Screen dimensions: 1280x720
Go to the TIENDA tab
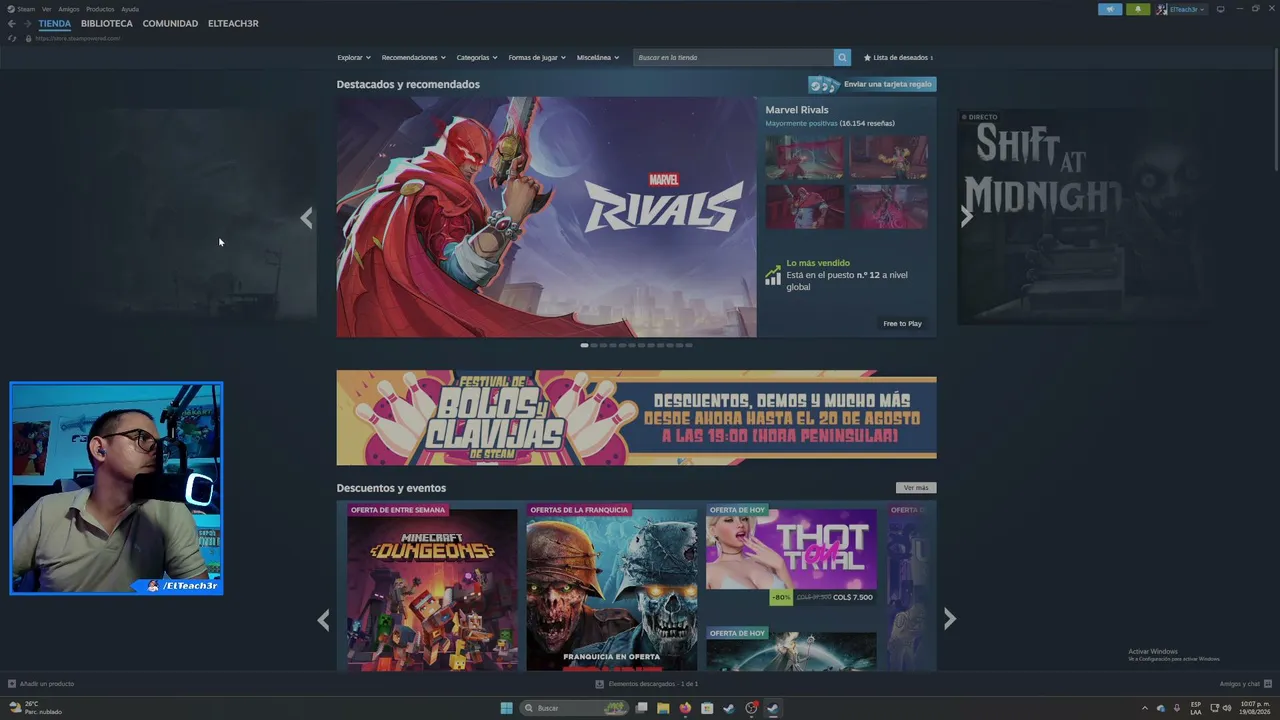[55, 24]
